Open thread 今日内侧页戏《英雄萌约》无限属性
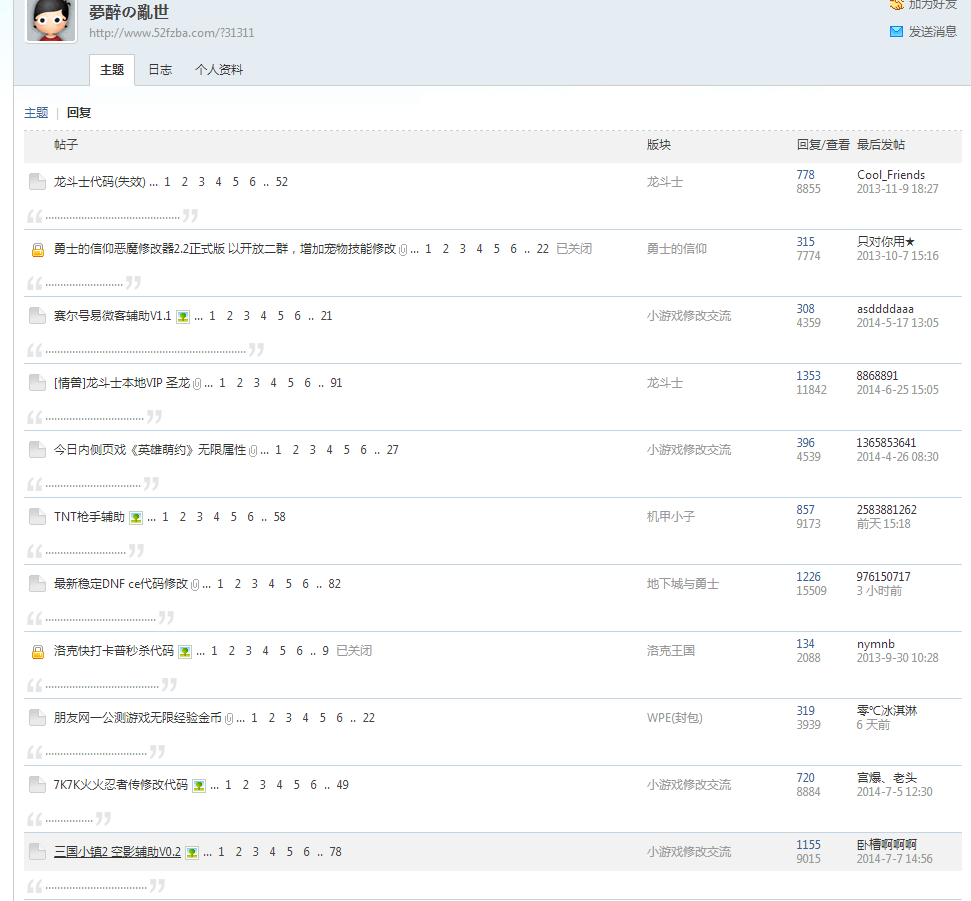The width and height of the screenshot is (971, 901). 150,450
